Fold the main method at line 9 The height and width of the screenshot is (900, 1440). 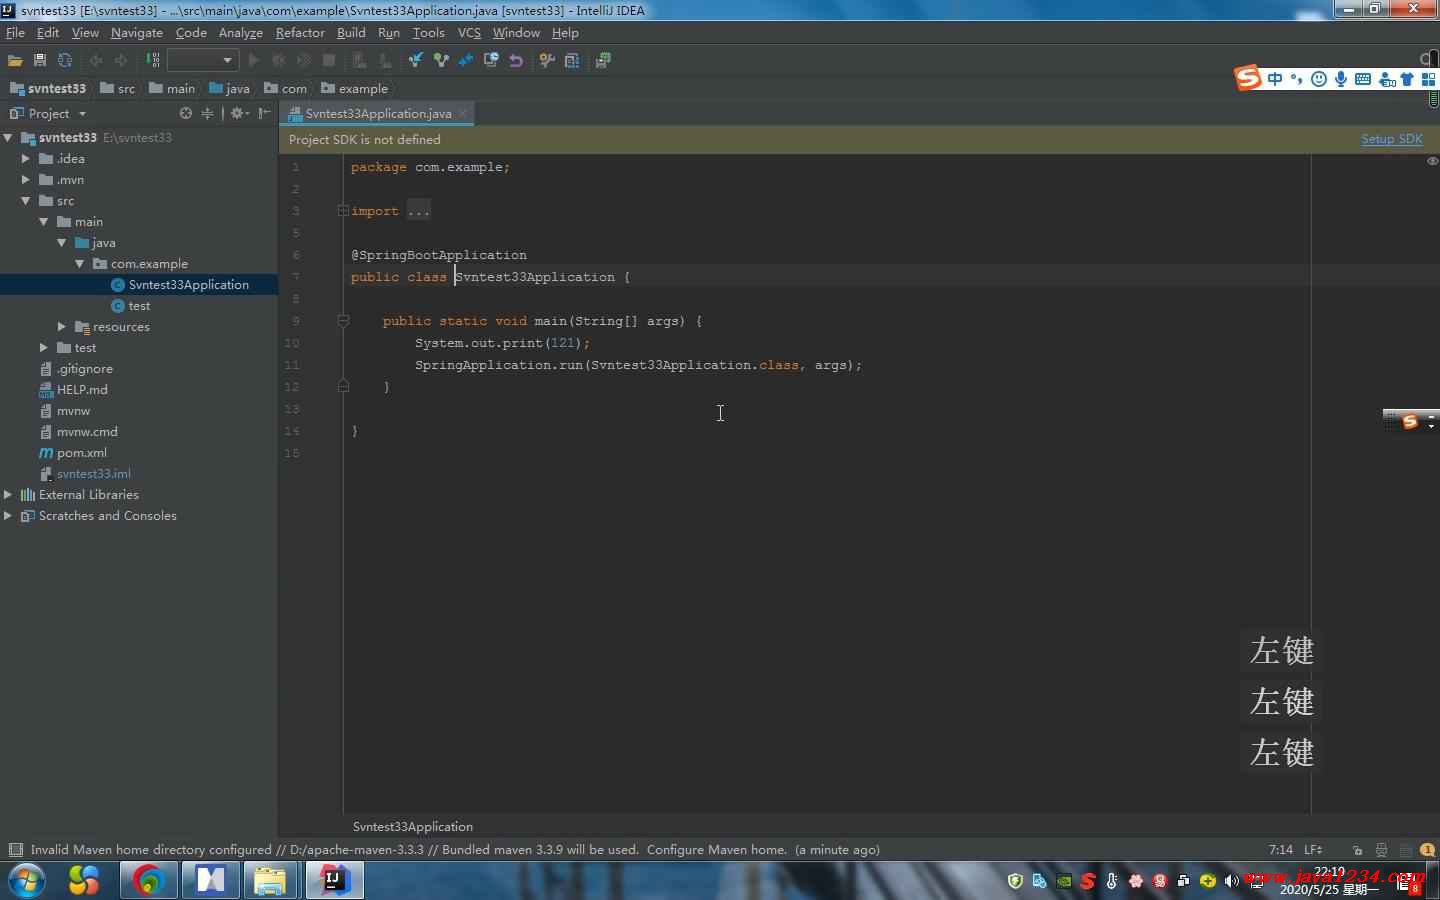(343, 321)
